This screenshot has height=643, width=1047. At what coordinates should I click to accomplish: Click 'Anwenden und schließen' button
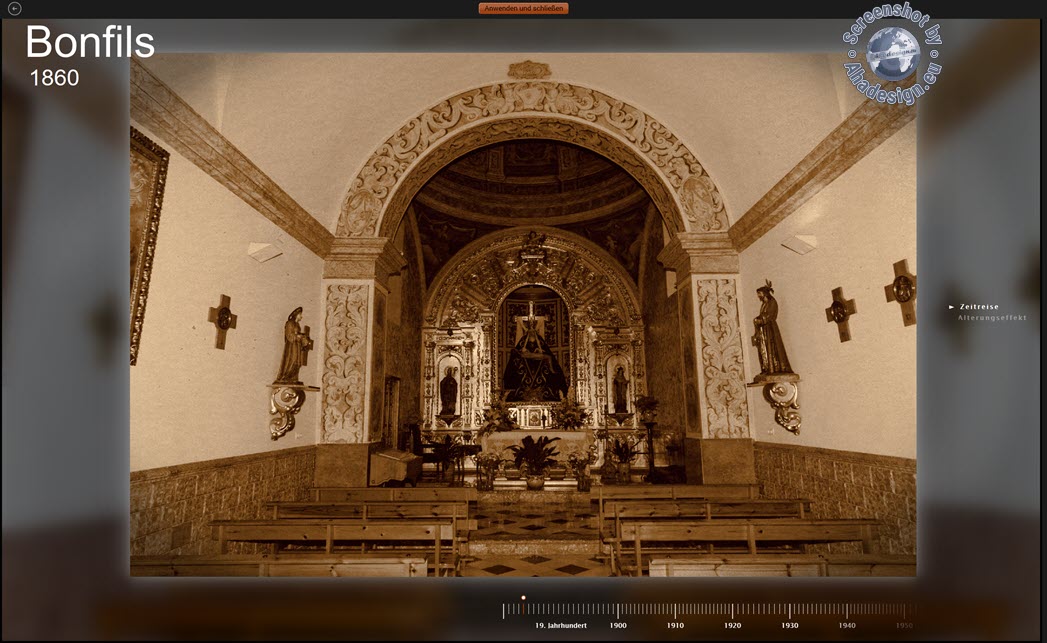(x=524, y=9)
